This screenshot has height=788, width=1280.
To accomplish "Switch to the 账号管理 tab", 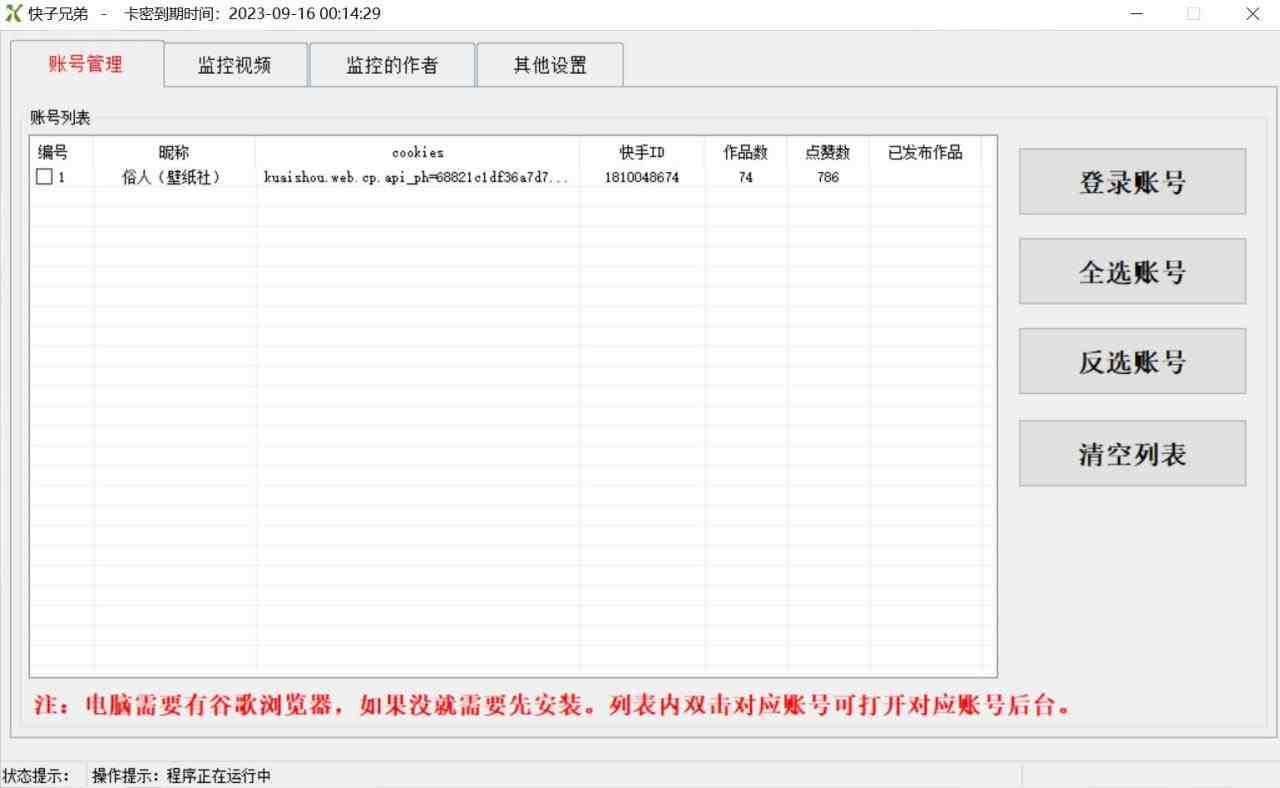I will point(86,65).
